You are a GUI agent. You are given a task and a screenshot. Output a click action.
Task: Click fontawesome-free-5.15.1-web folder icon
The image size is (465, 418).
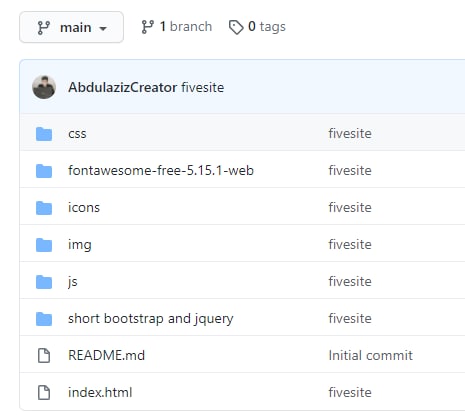(44, 171)
